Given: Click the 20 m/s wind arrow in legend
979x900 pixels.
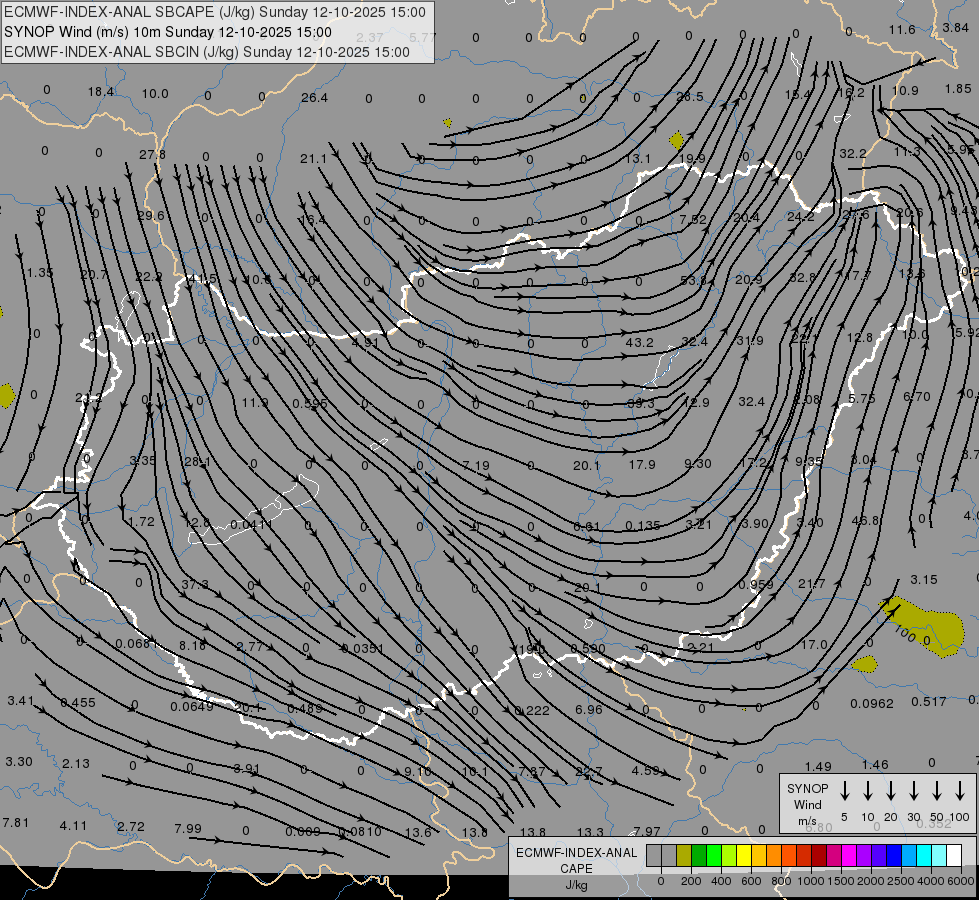Looking at the screenshot, I should point(890,791).
